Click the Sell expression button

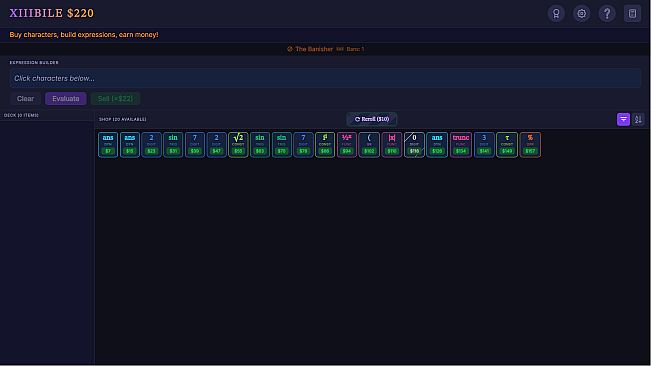click(115, 99)
